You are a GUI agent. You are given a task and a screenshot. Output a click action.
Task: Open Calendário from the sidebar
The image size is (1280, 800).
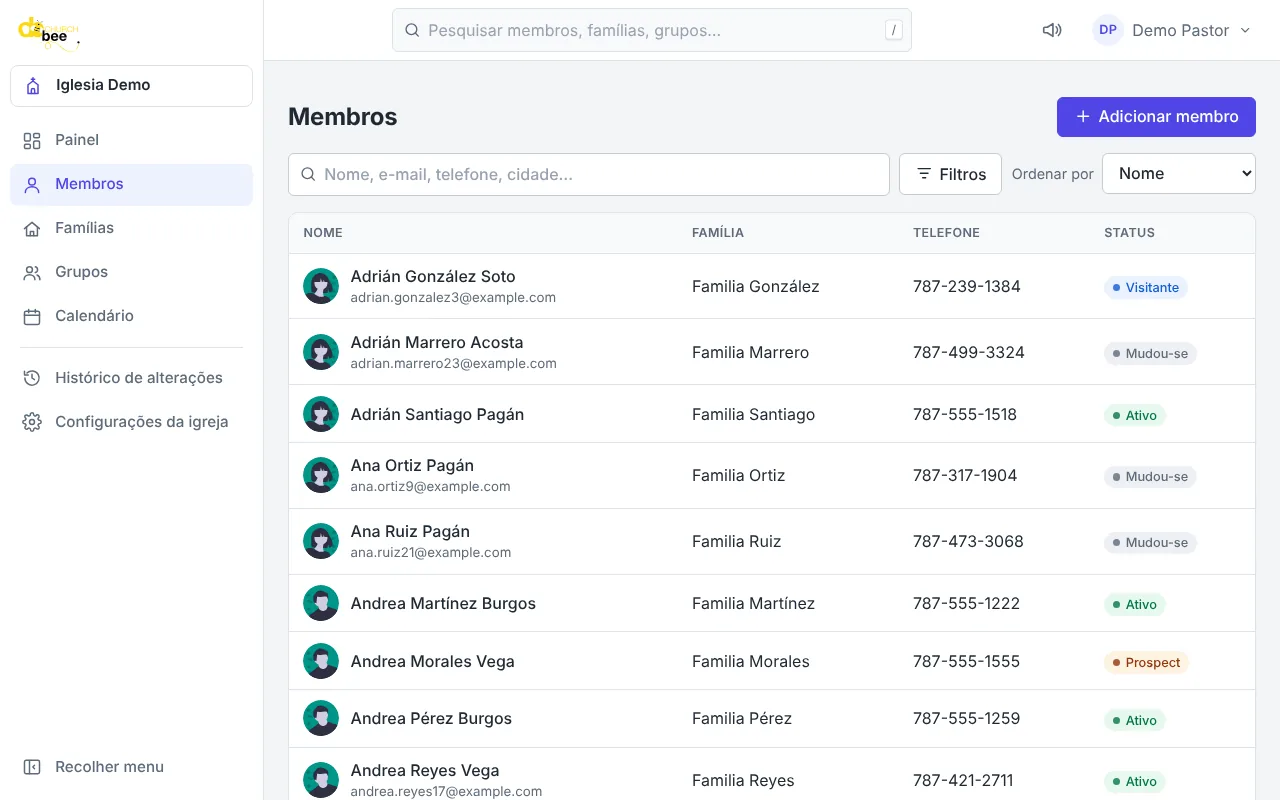tap(131, 316)
